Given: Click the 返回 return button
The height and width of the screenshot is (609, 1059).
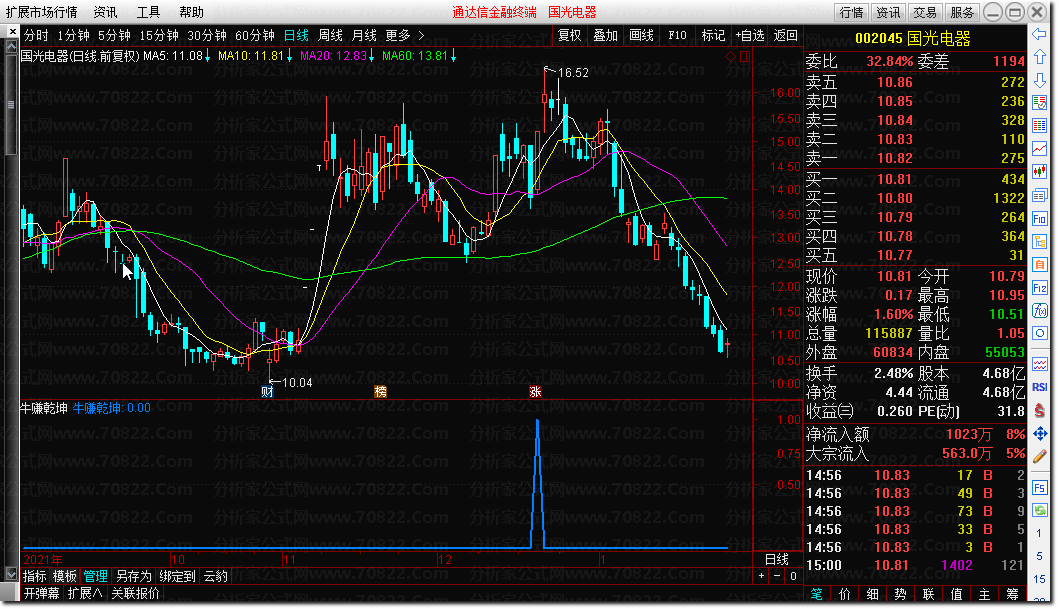Looking at the screenshot, I should 785,36.
